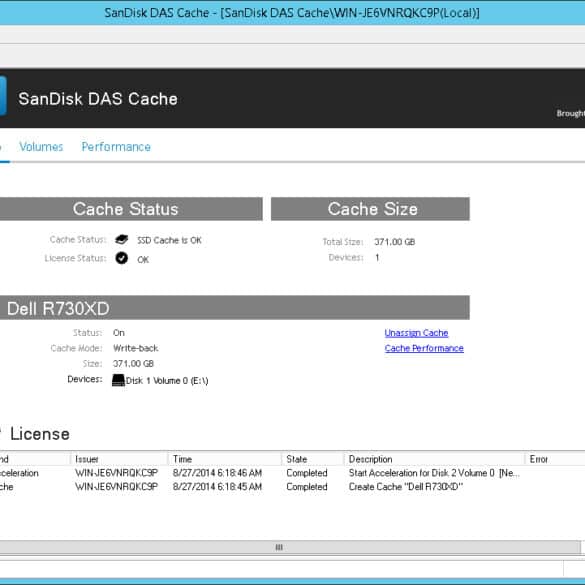
Task: Click the License section heading
Action: click(40, 434)
